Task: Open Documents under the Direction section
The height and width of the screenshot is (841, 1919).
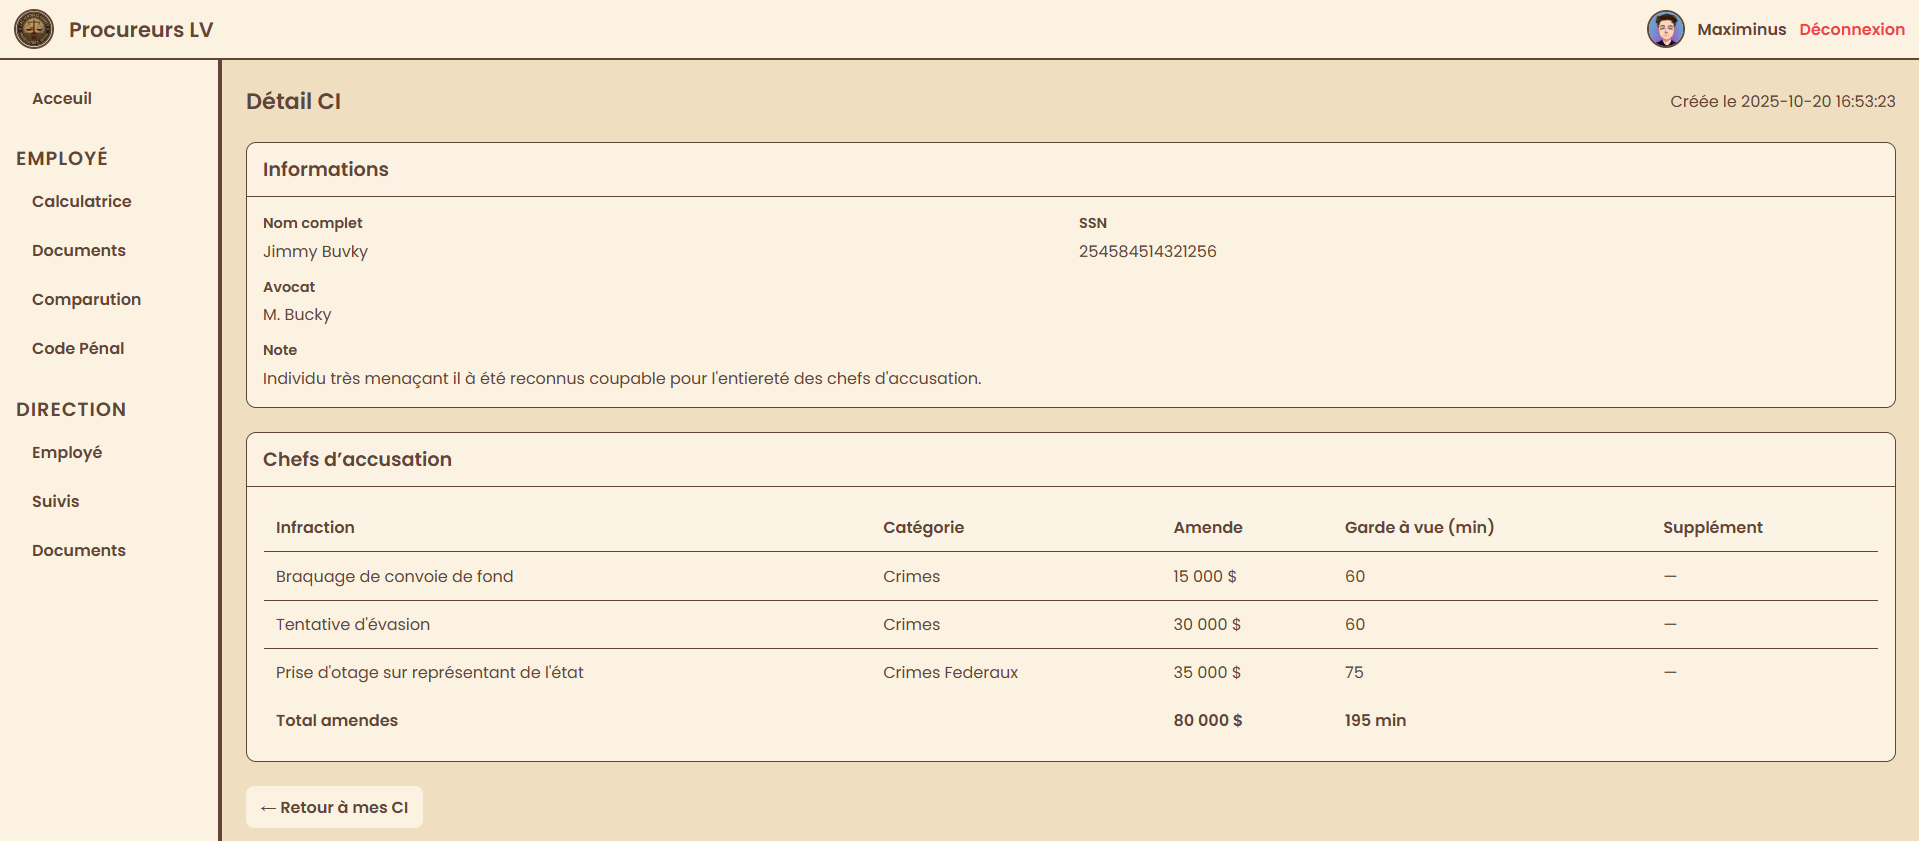Action: (79, 550)
